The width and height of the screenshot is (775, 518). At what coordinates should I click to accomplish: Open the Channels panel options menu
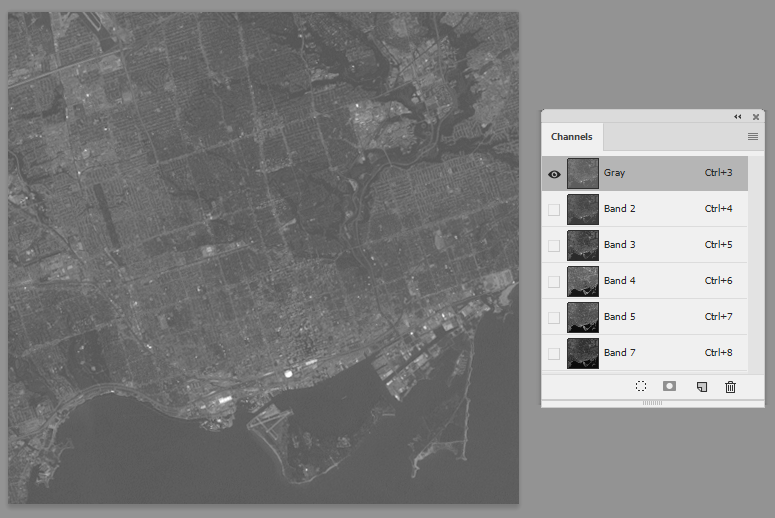pyautogui.click(x=753, y=136)
